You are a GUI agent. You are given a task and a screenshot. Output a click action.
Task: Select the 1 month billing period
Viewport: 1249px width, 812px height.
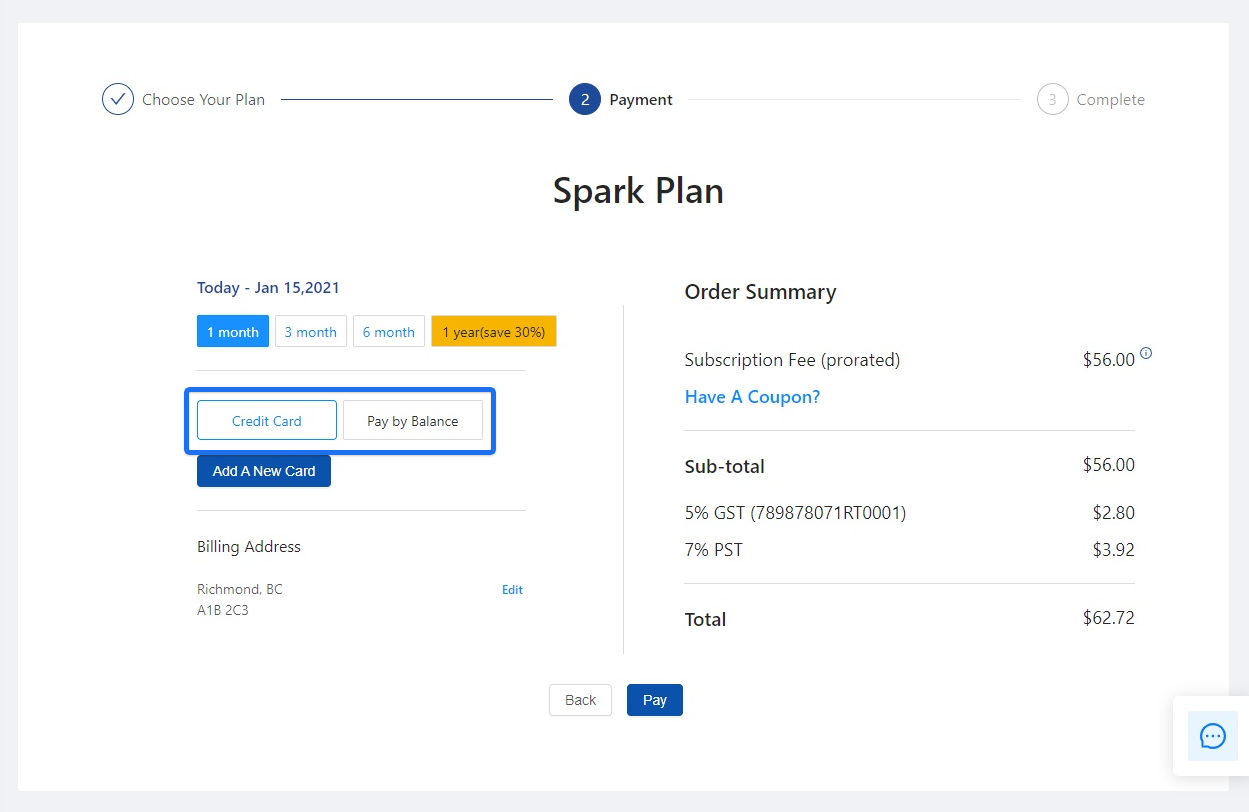(x=233, y=332)
